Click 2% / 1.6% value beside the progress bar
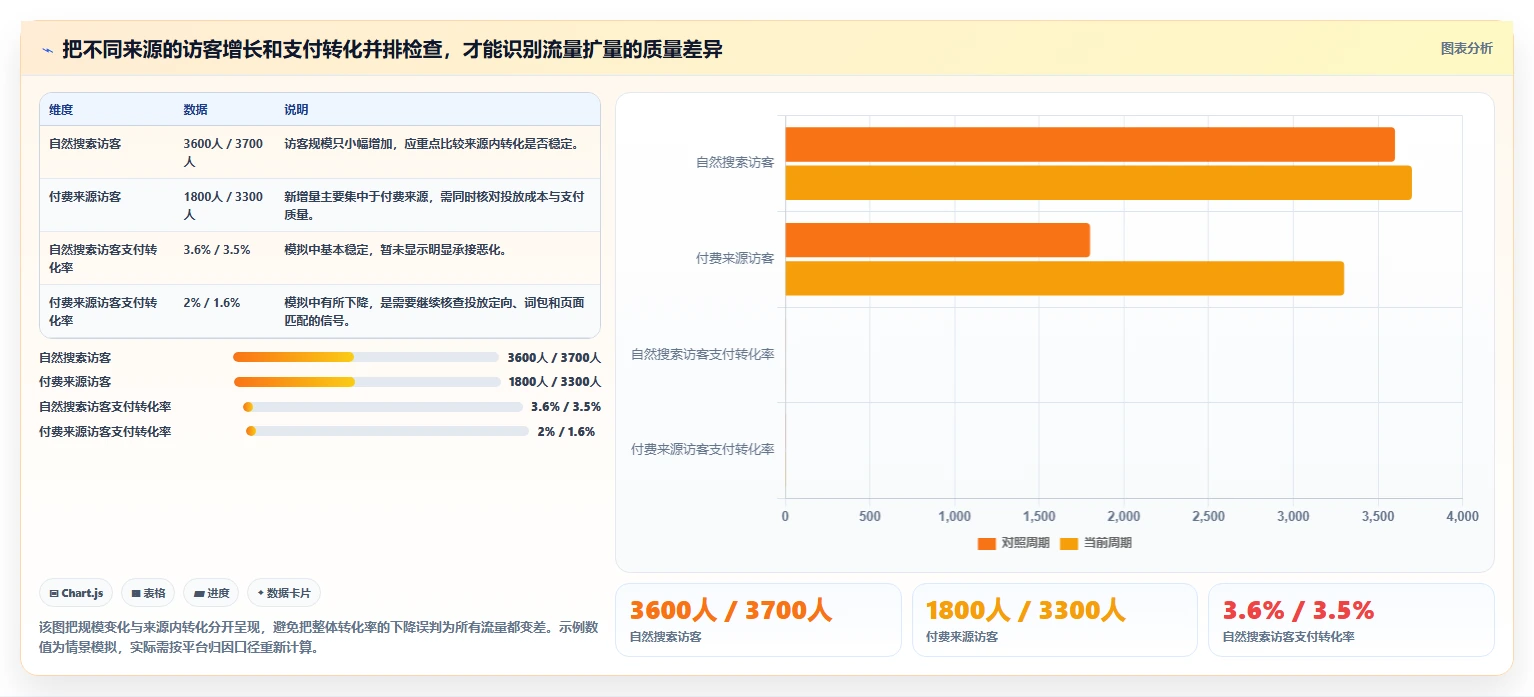 (x=566, y=432)
